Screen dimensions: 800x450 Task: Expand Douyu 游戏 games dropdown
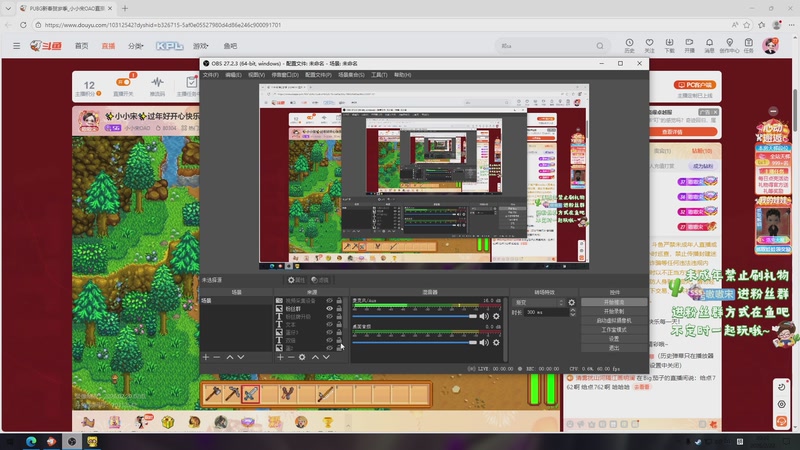(201, 46)
